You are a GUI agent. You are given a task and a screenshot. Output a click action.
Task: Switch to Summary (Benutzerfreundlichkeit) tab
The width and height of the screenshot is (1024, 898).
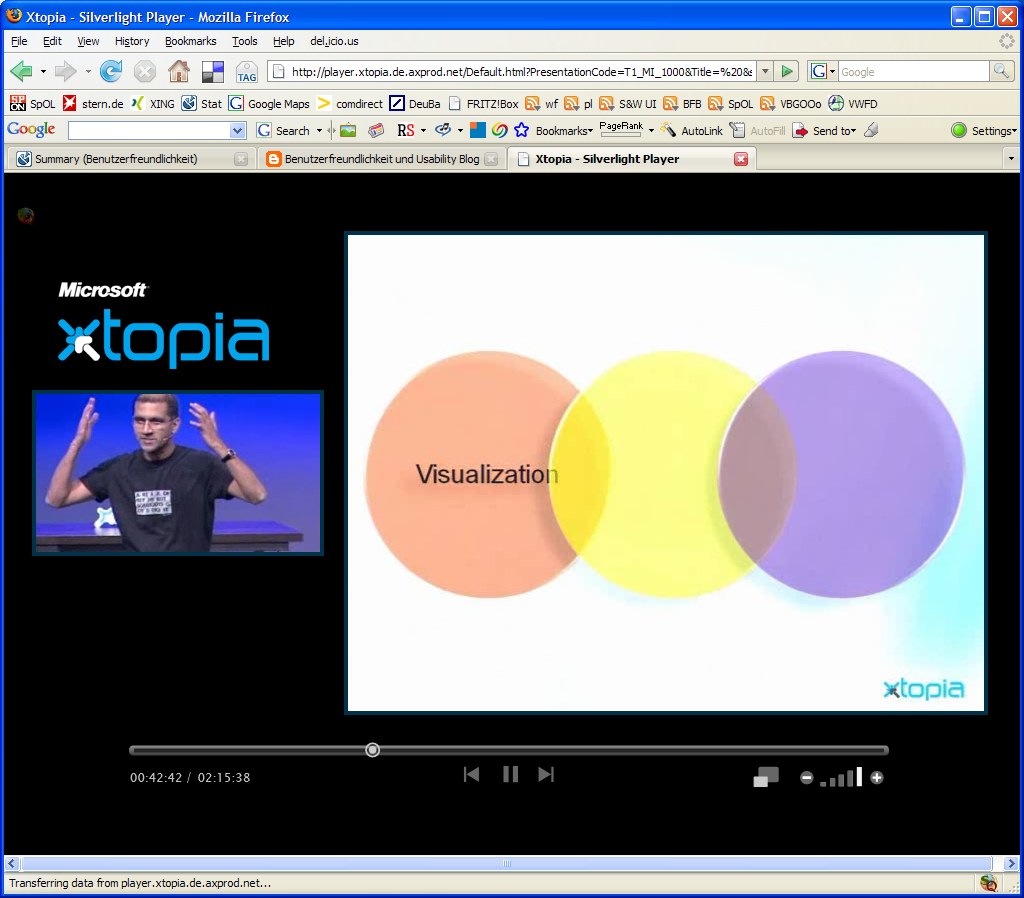(x=131, y=159)
